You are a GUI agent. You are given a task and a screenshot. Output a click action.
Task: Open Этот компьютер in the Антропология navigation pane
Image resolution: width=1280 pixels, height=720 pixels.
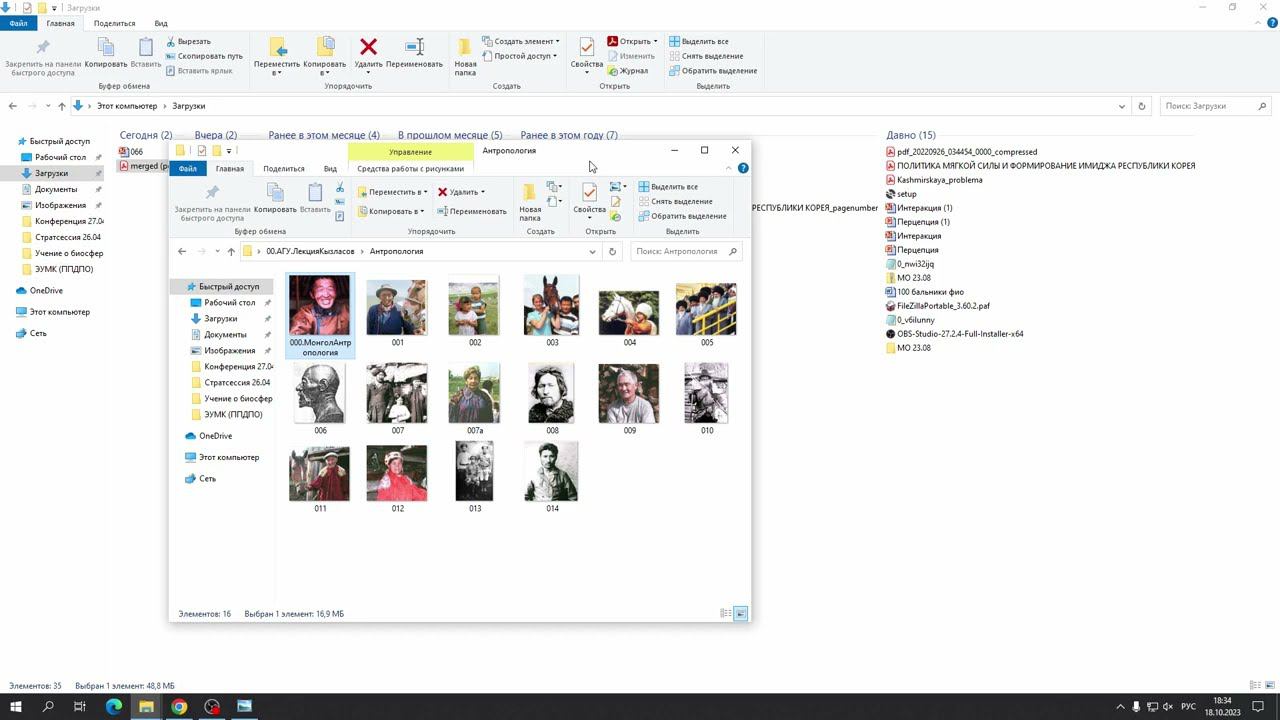[228, 457]
